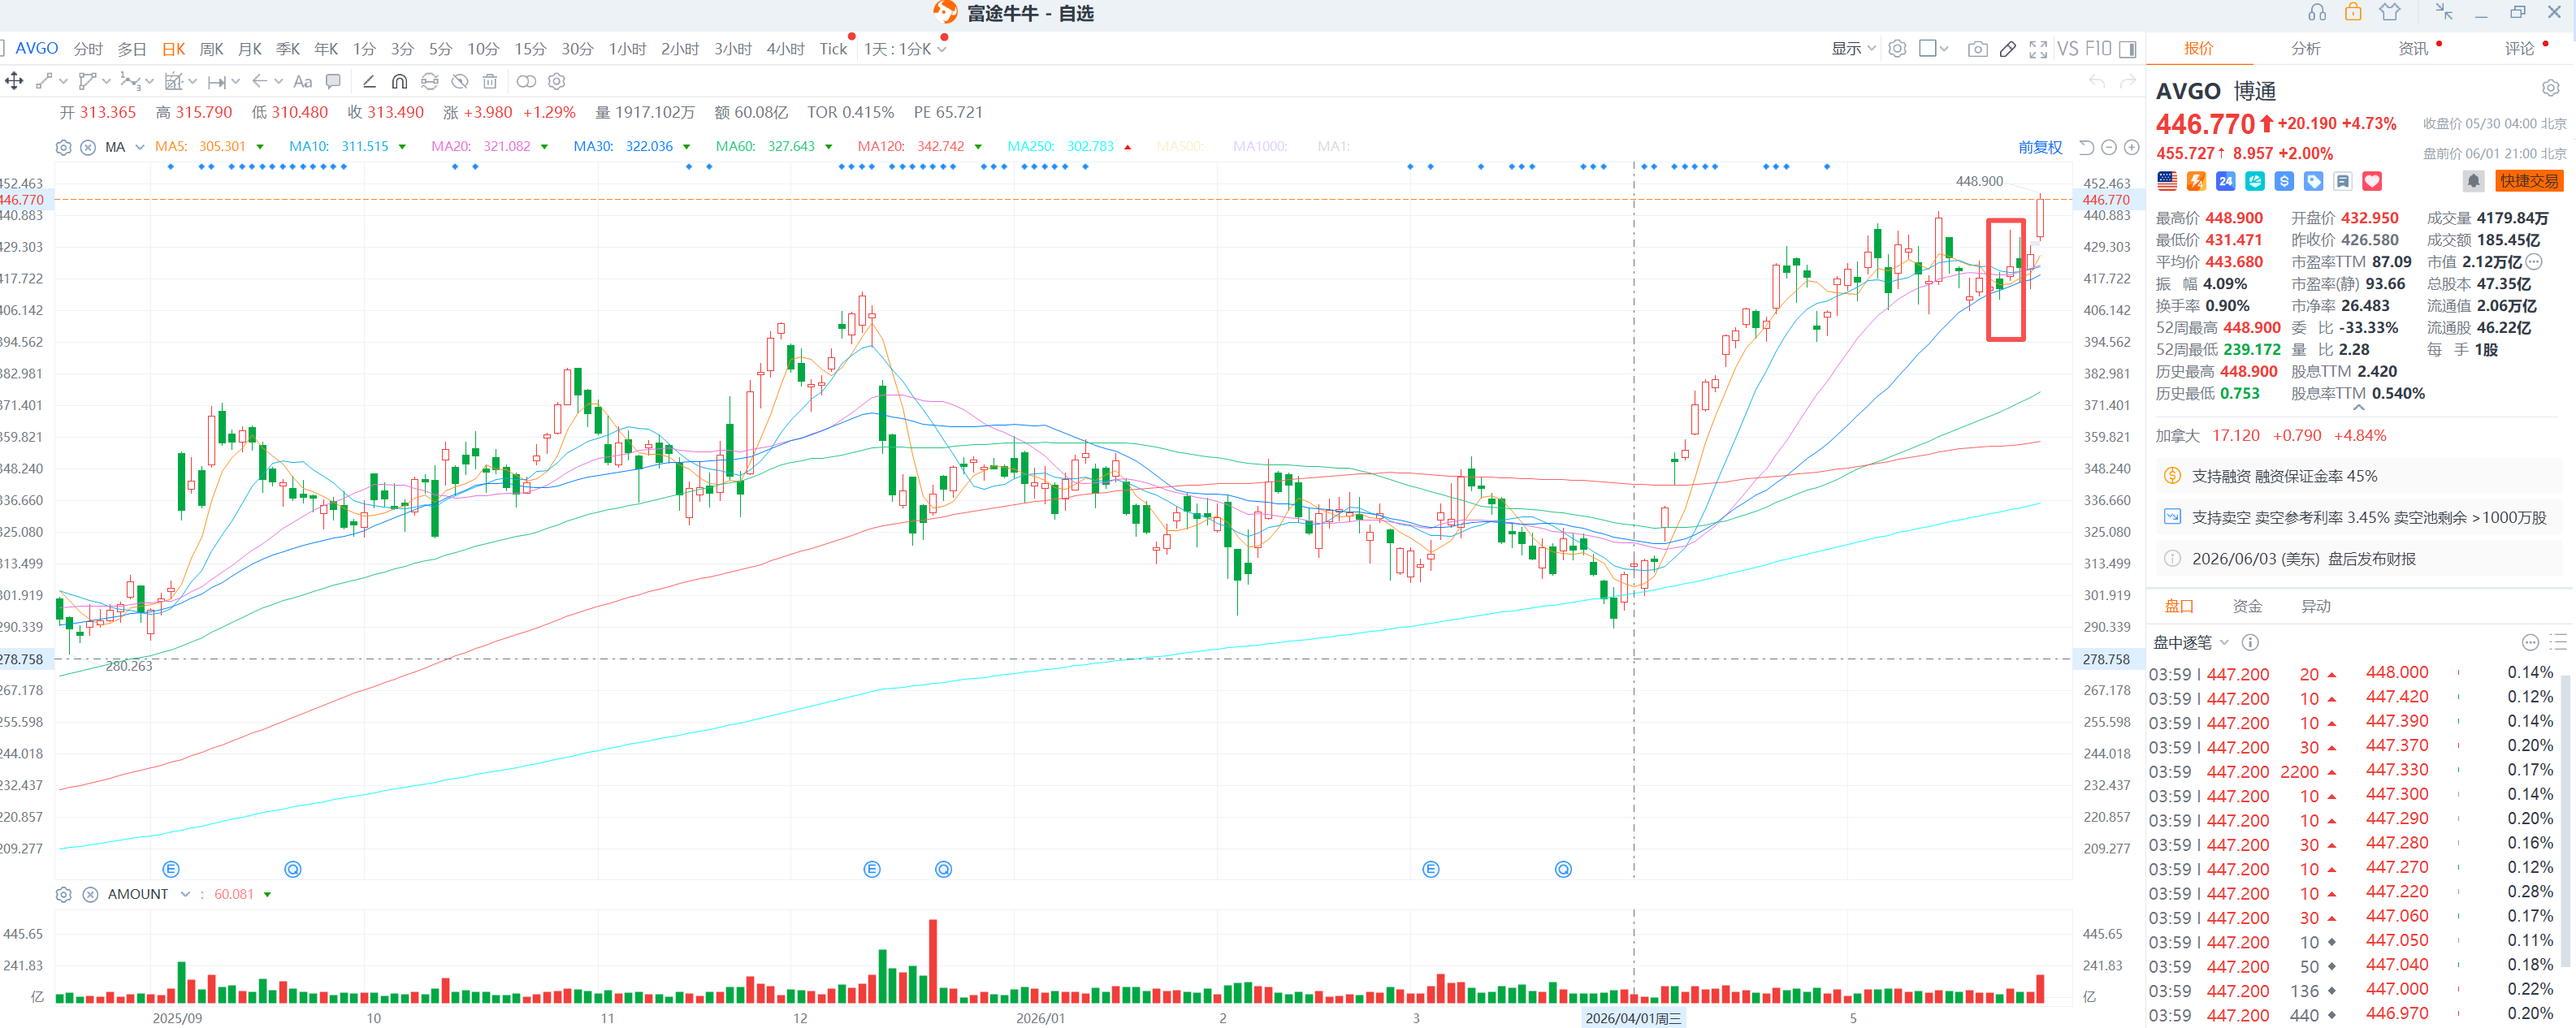2576x1028 pixels.
Task: Toggle the MA250 indicator arrow
Action: click(1127, 147)
